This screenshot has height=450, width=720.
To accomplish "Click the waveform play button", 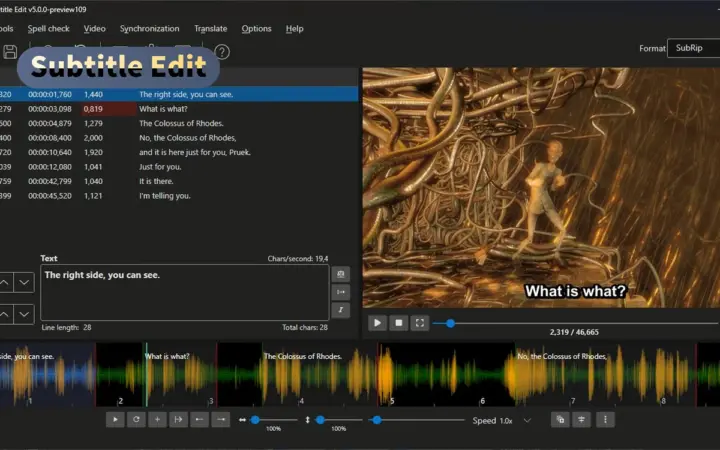I will pos(115,419).
